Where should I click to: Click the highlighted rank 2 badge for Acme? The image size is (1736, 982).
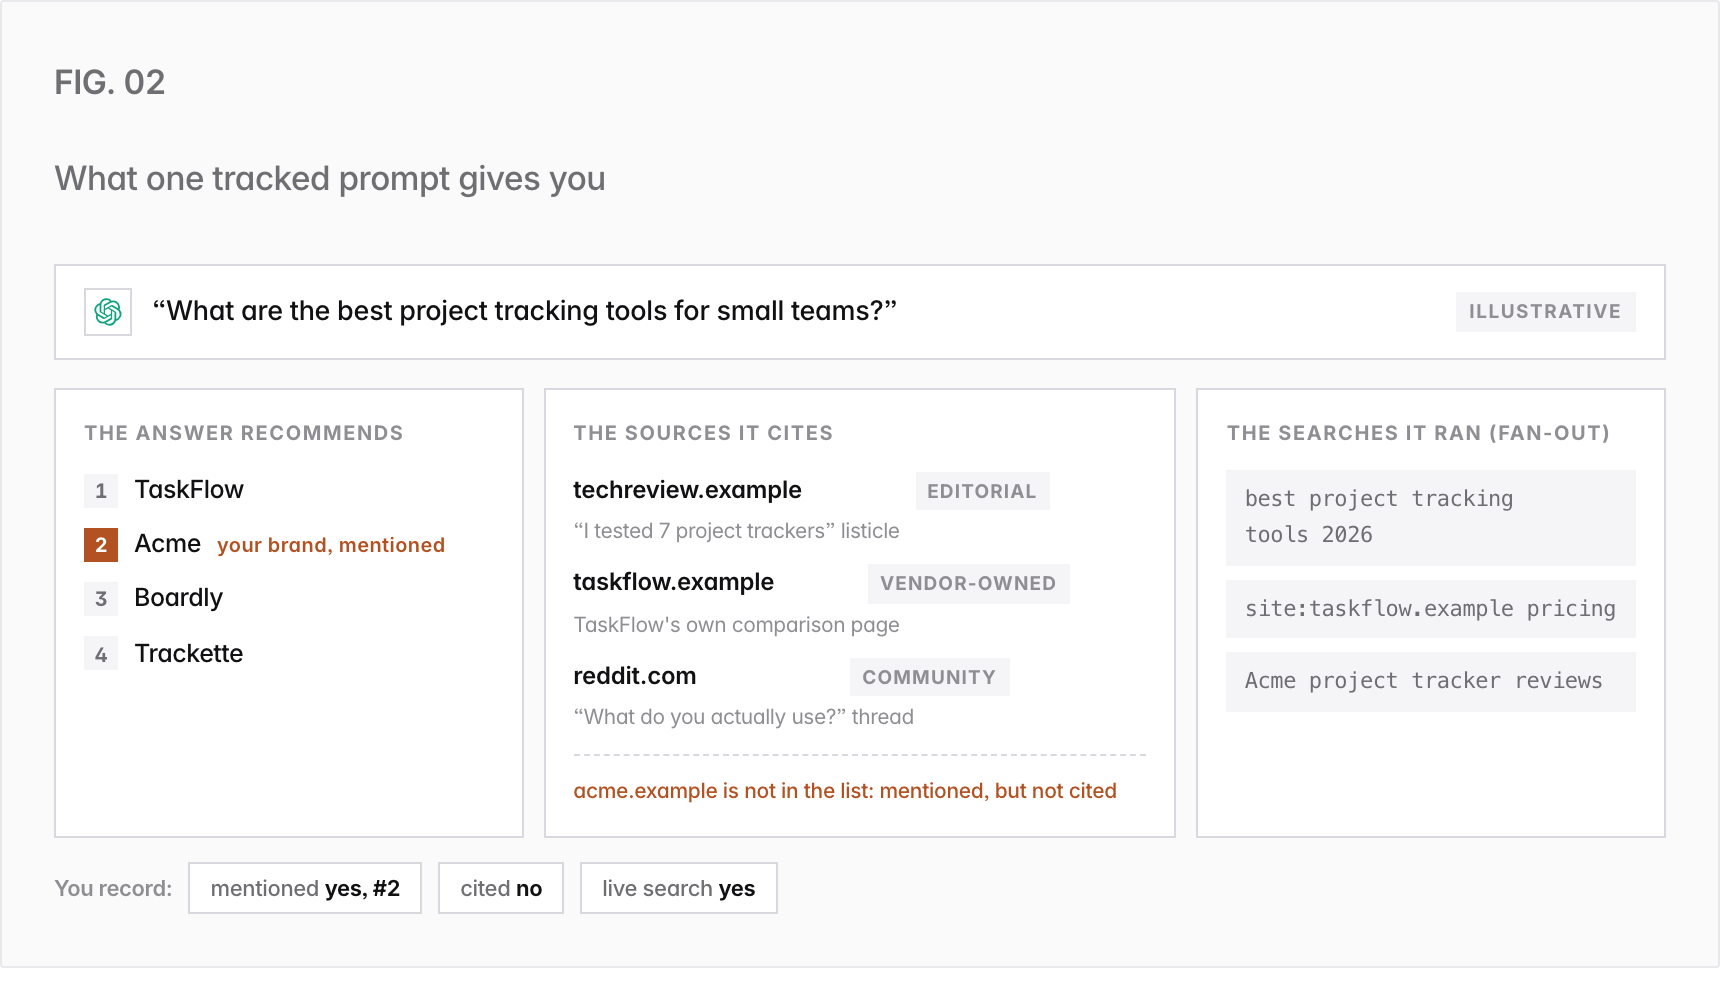point(101,545)
